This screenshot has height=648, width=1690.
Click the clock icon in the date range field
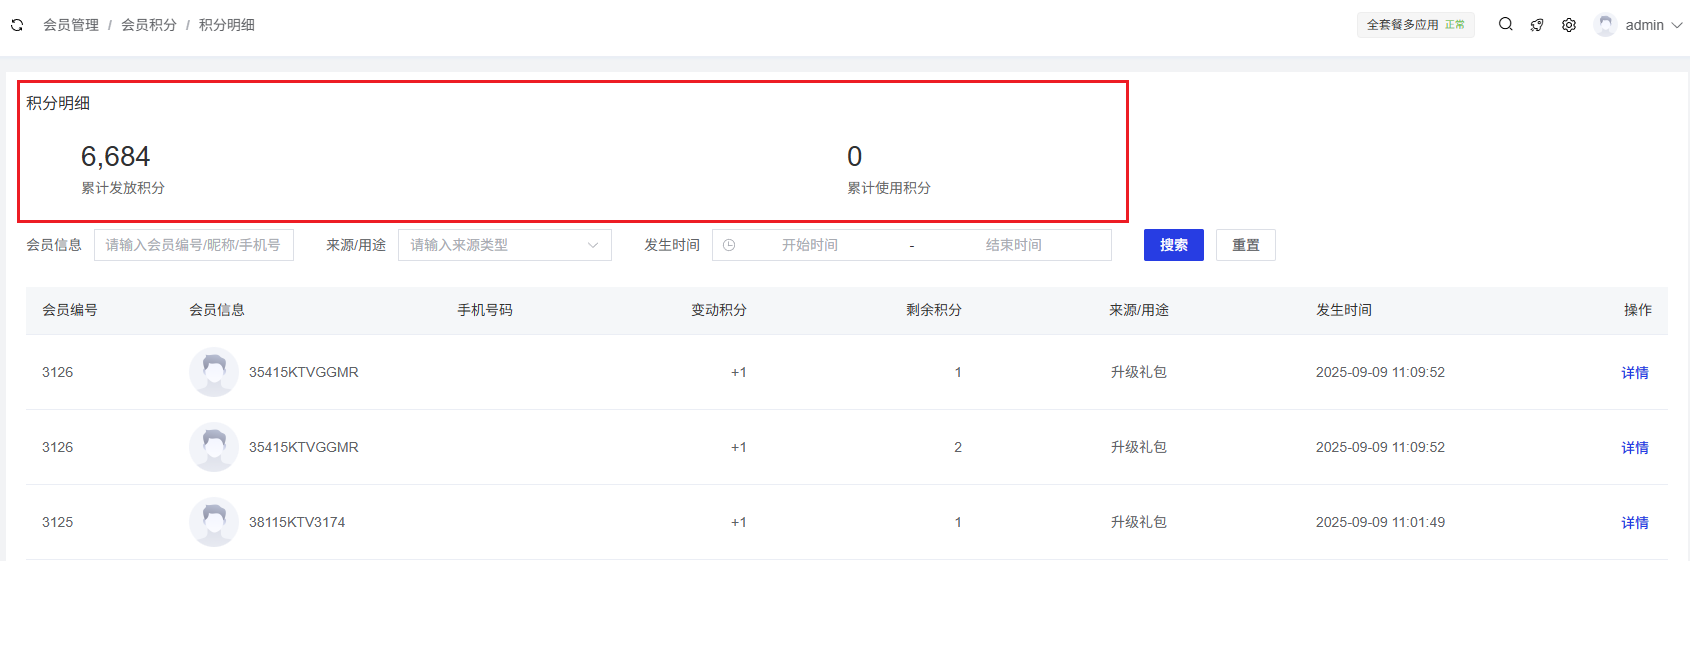click(729, 245)
